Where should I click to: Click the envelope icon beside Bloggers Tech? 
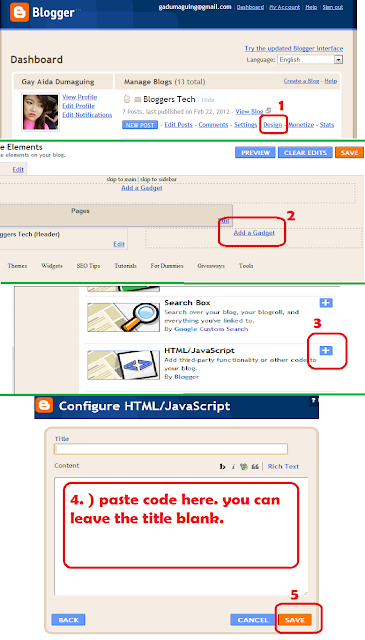coord(138,100)
